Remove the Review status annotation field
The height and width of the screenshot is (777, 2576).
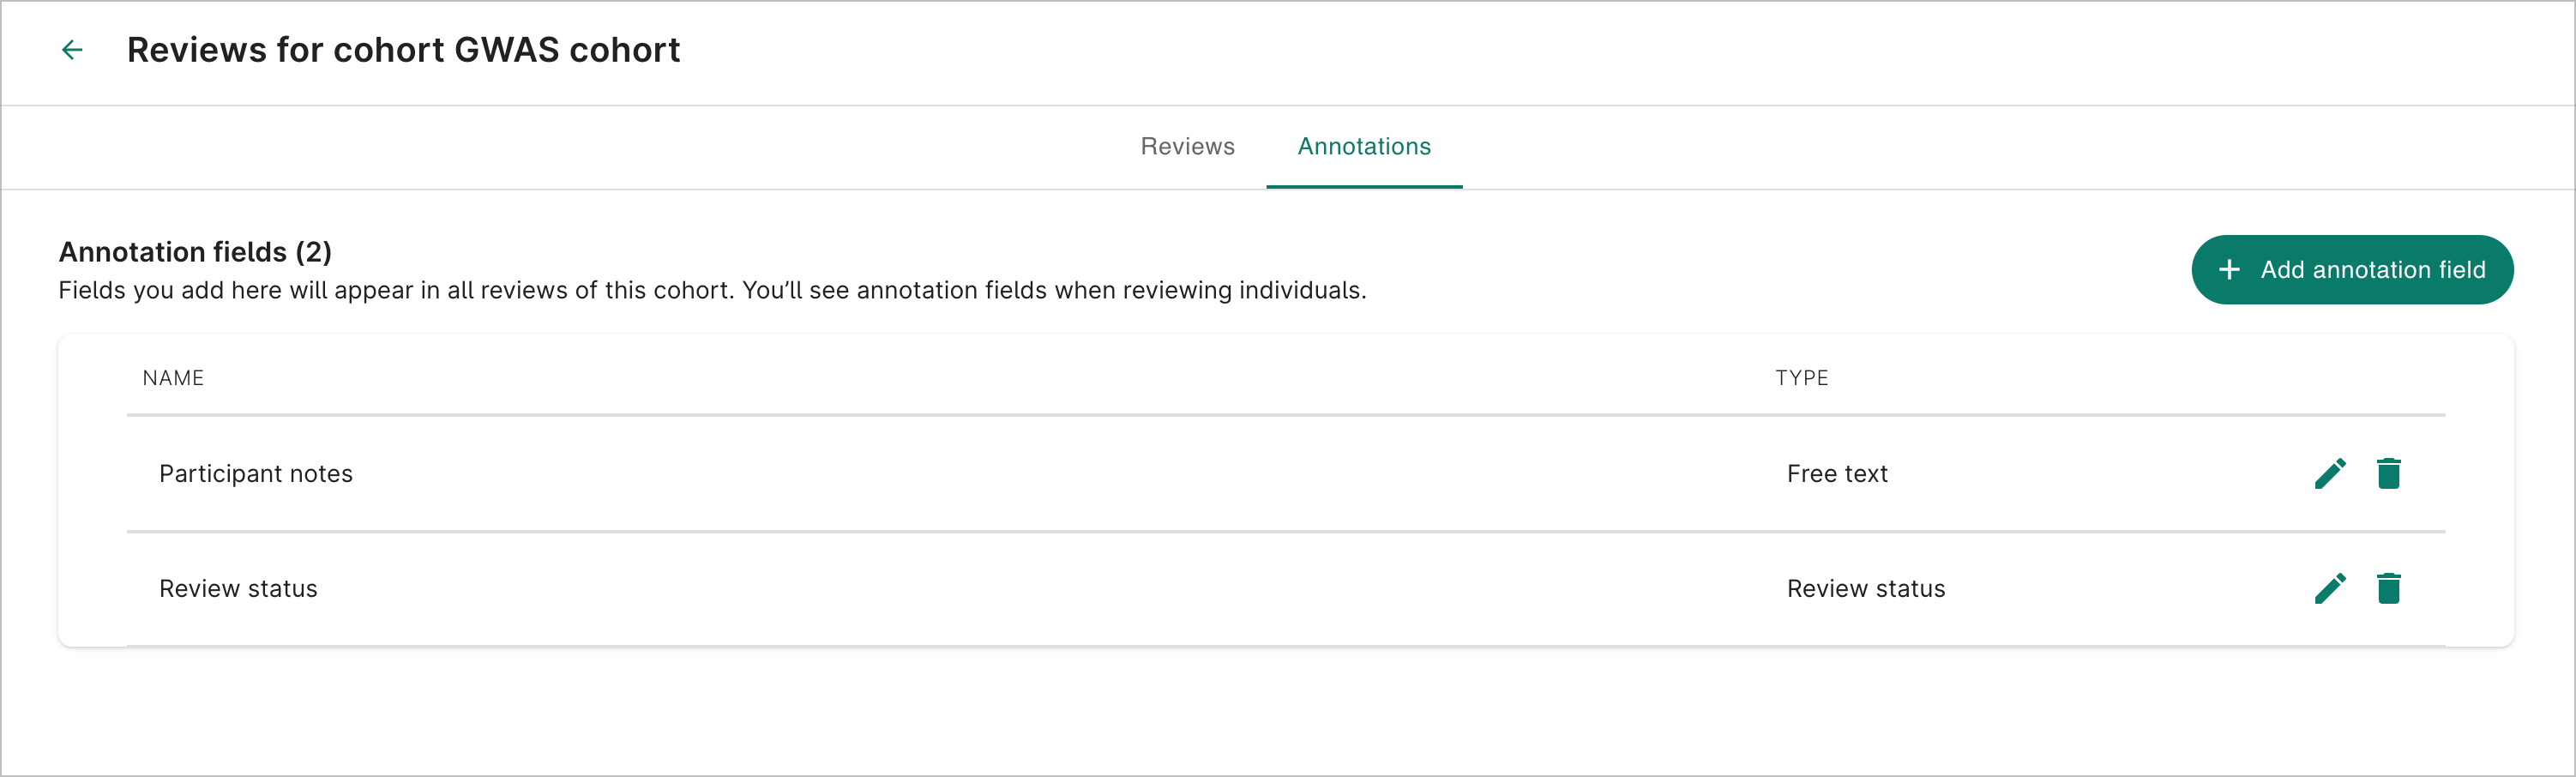tap(2390, 588)
